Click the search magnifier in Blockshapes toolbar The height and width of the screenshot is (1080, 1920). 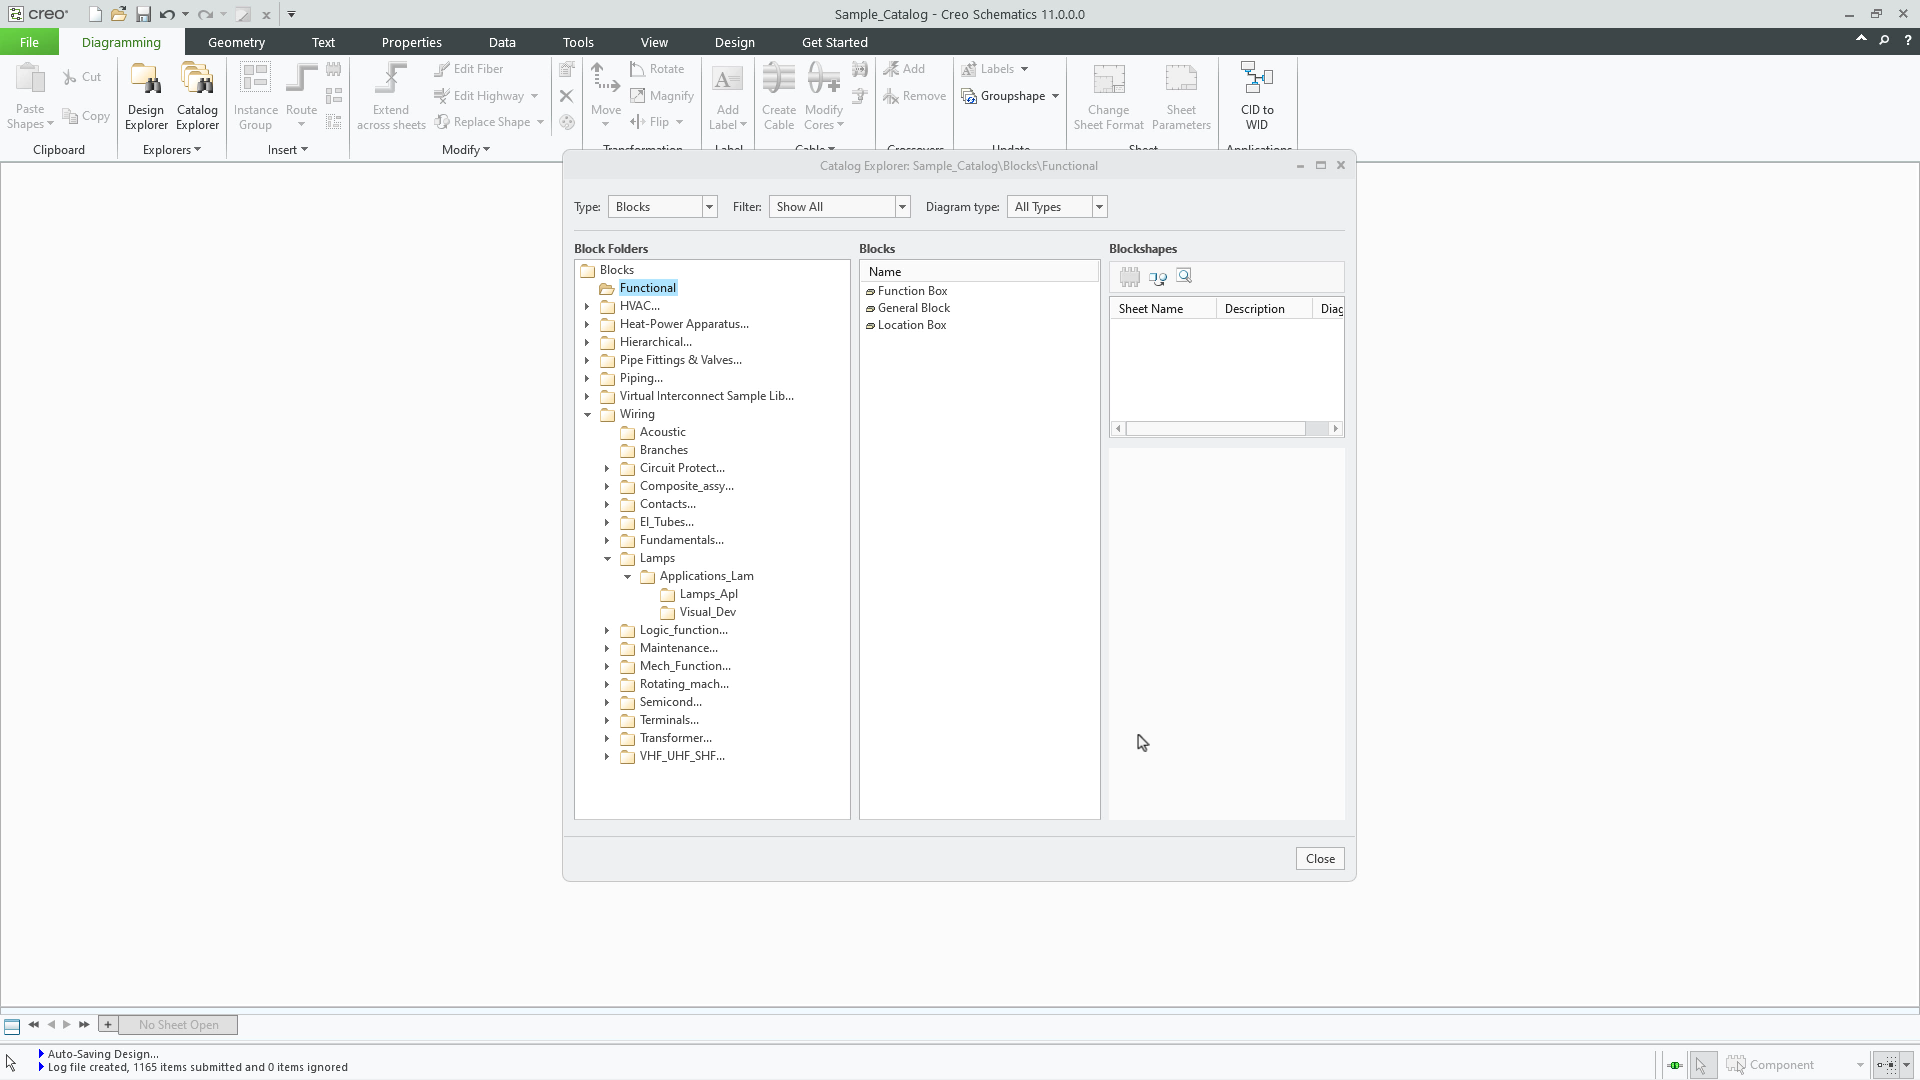1185,276
